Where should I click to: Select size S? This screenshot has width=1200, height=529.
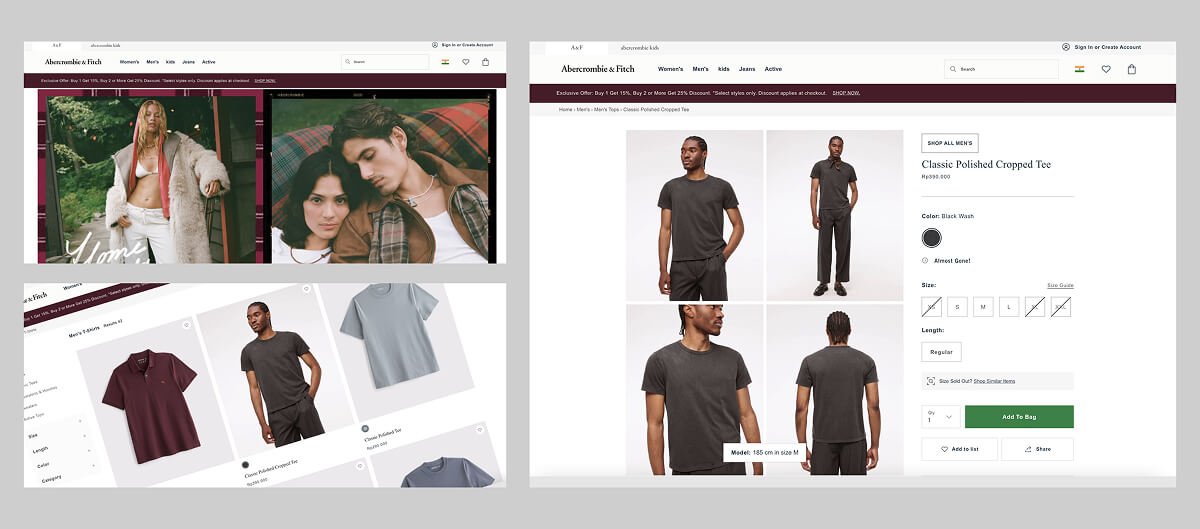click(957, 307)
